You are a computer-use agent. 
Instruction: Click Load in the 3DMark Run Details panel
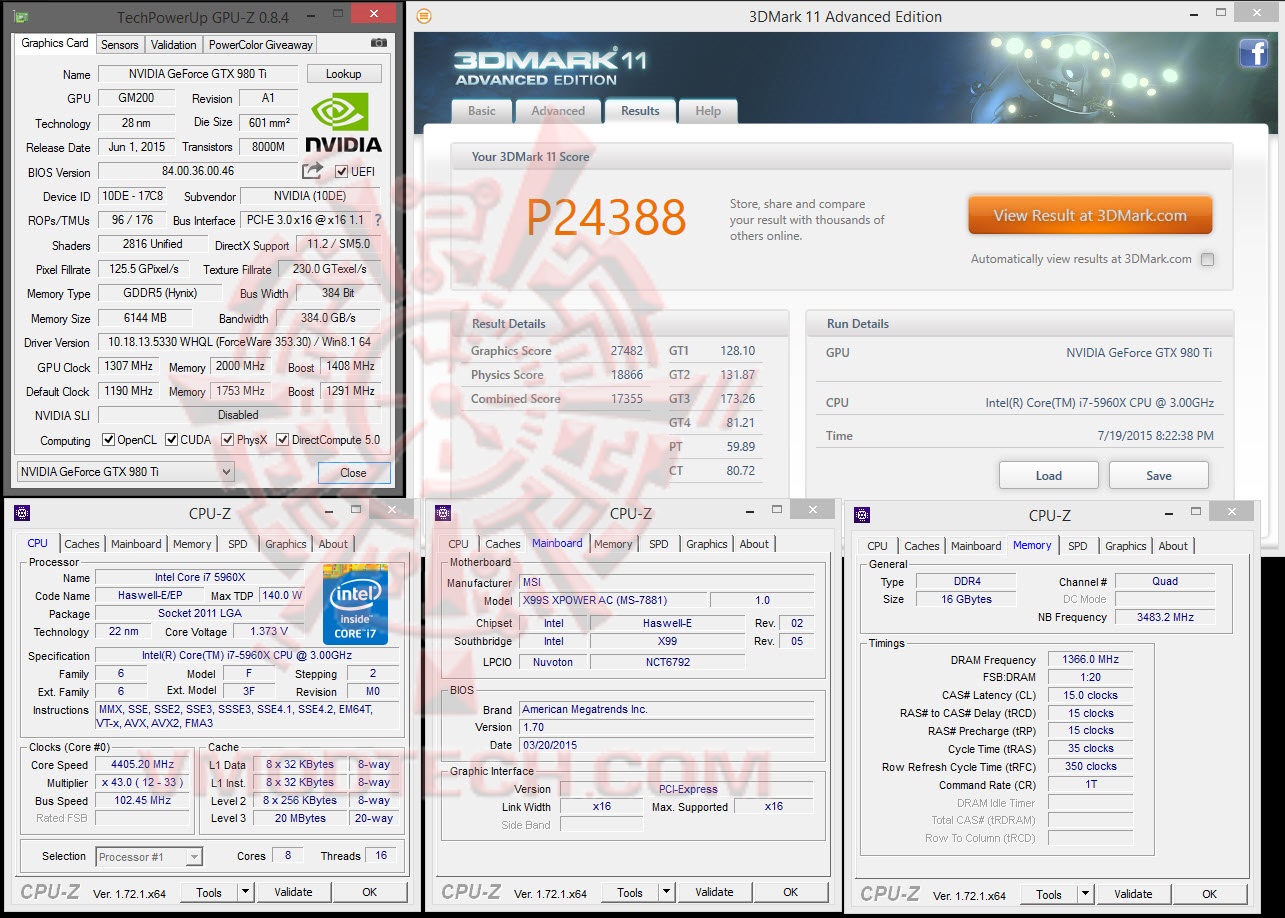coord(1048,475)
